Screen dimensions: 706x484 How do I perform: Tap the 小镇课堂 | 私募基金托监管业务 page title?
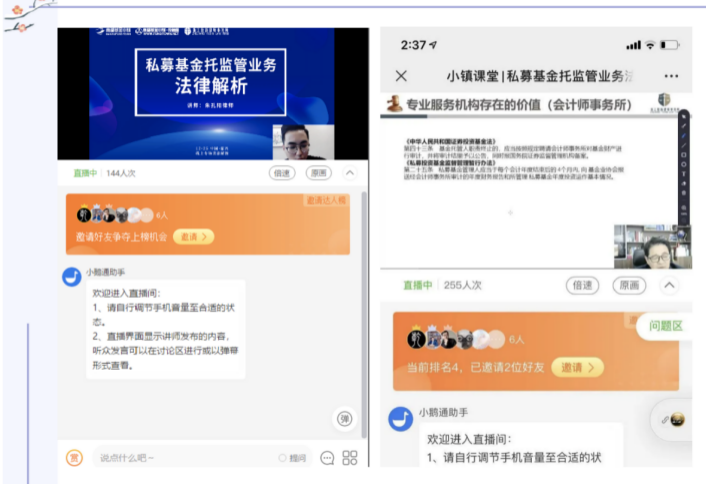539,76
